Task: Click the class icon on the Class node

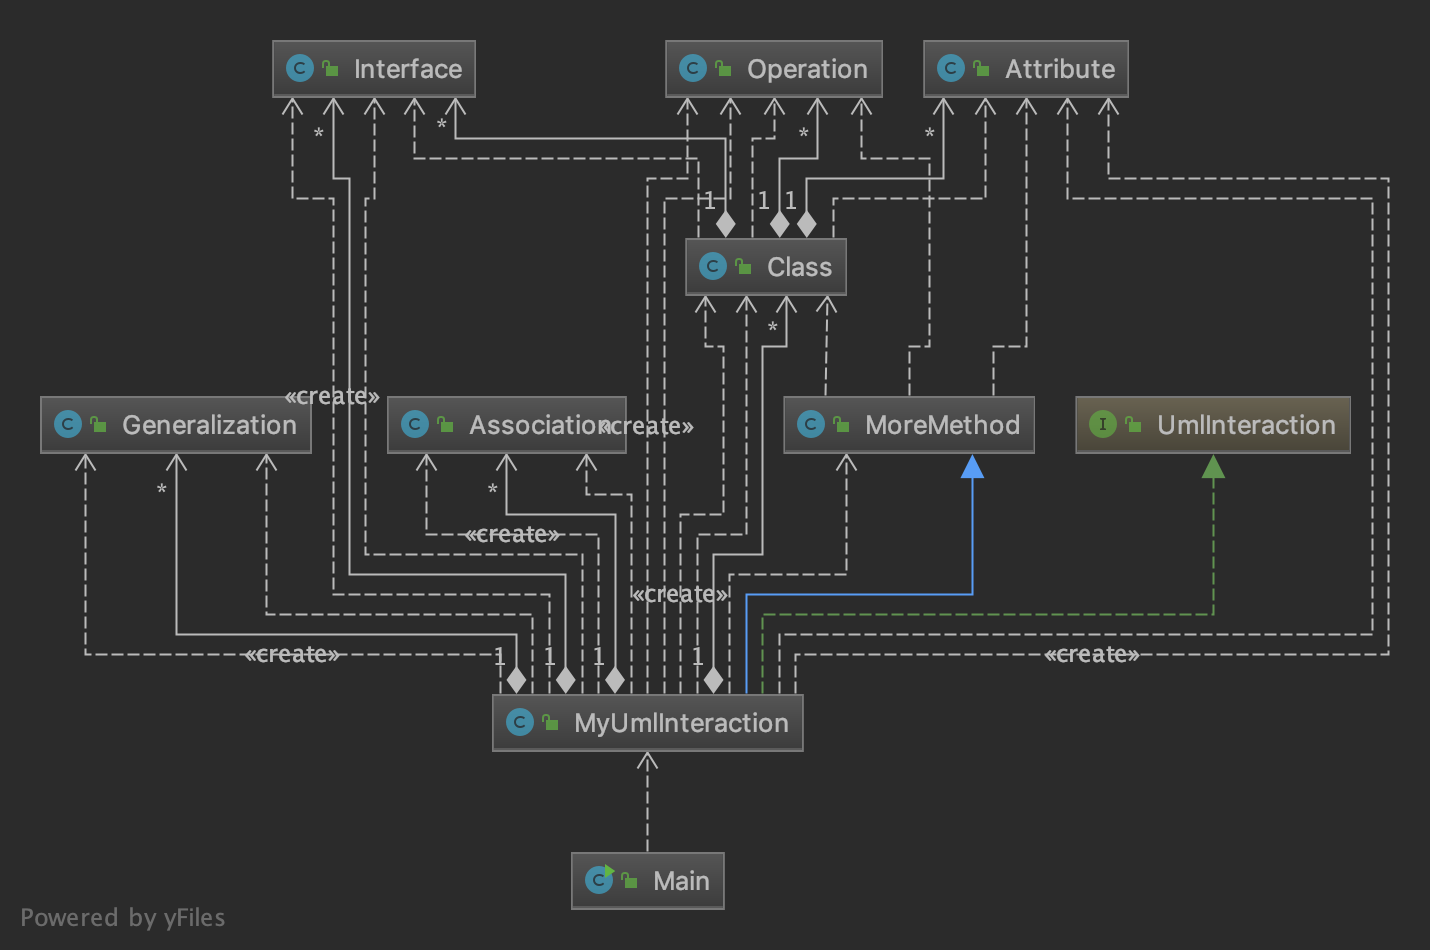Action: 713,266
